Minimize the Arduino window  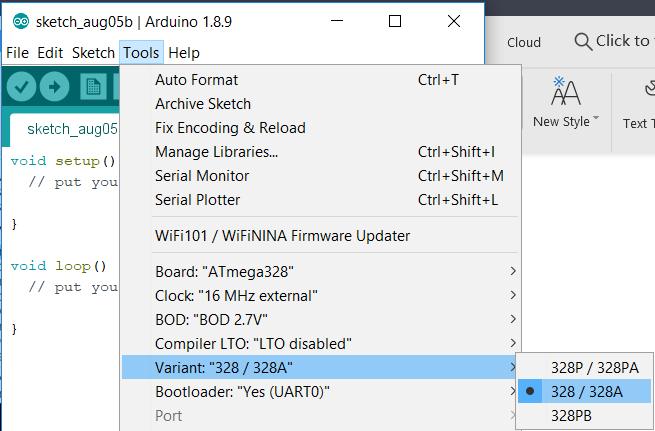click(x=337, y=21)
